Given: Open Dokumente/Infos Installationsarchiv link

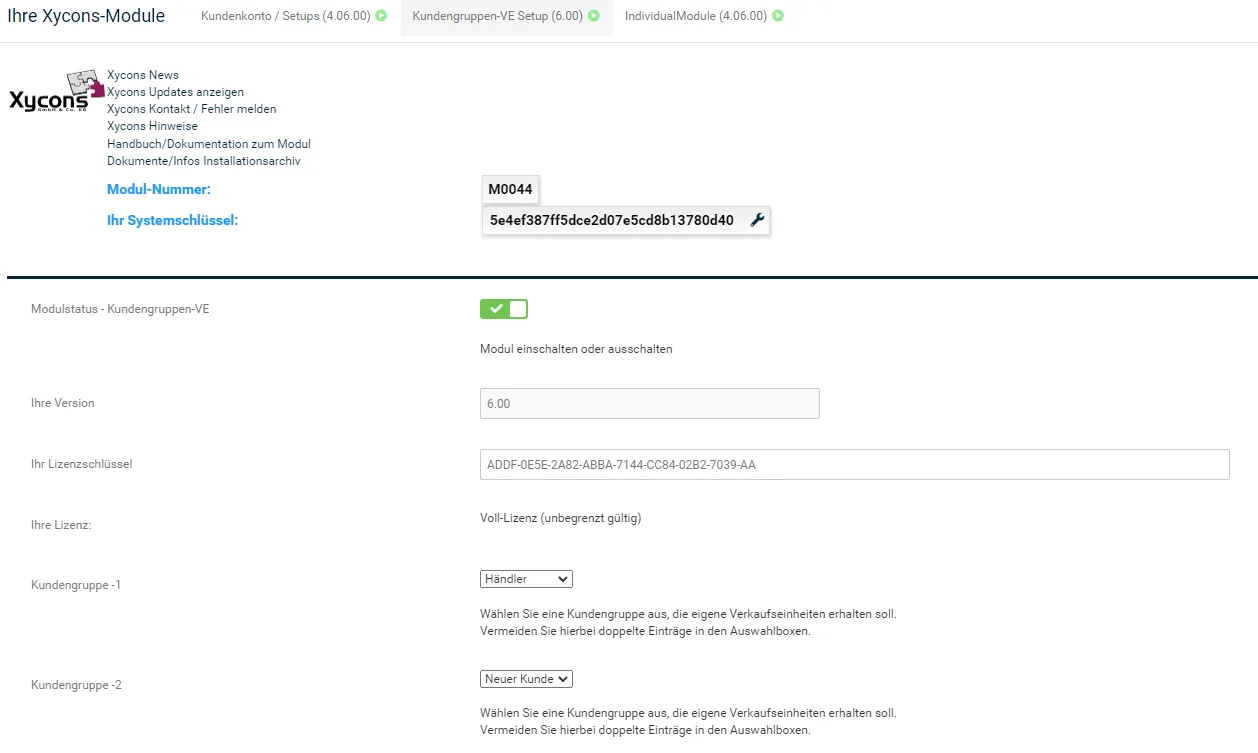Looking at the screenshot, I should point(204,161).
